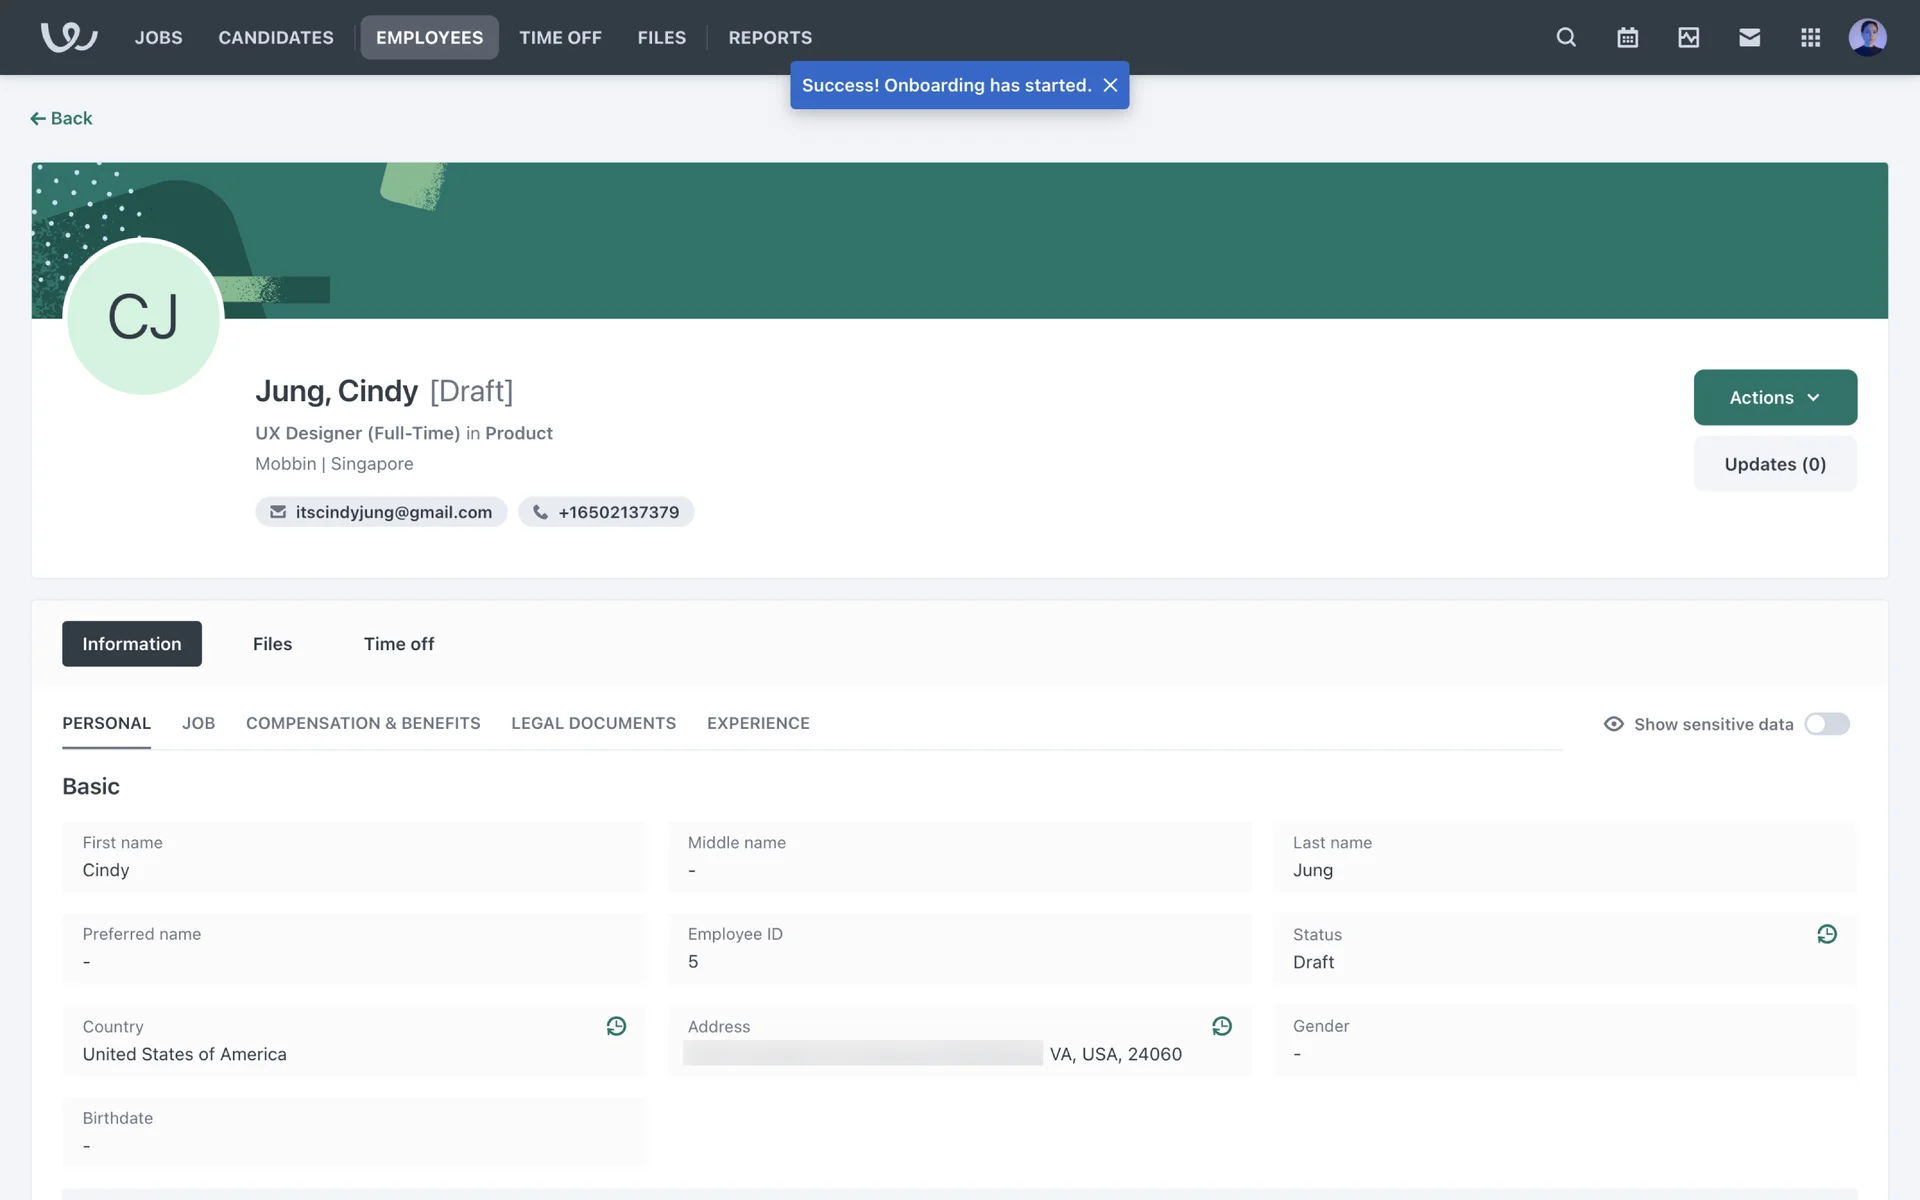Open the apps grid icon
This screenshot has width=1920, height=1200.
tap(1810, 37)
